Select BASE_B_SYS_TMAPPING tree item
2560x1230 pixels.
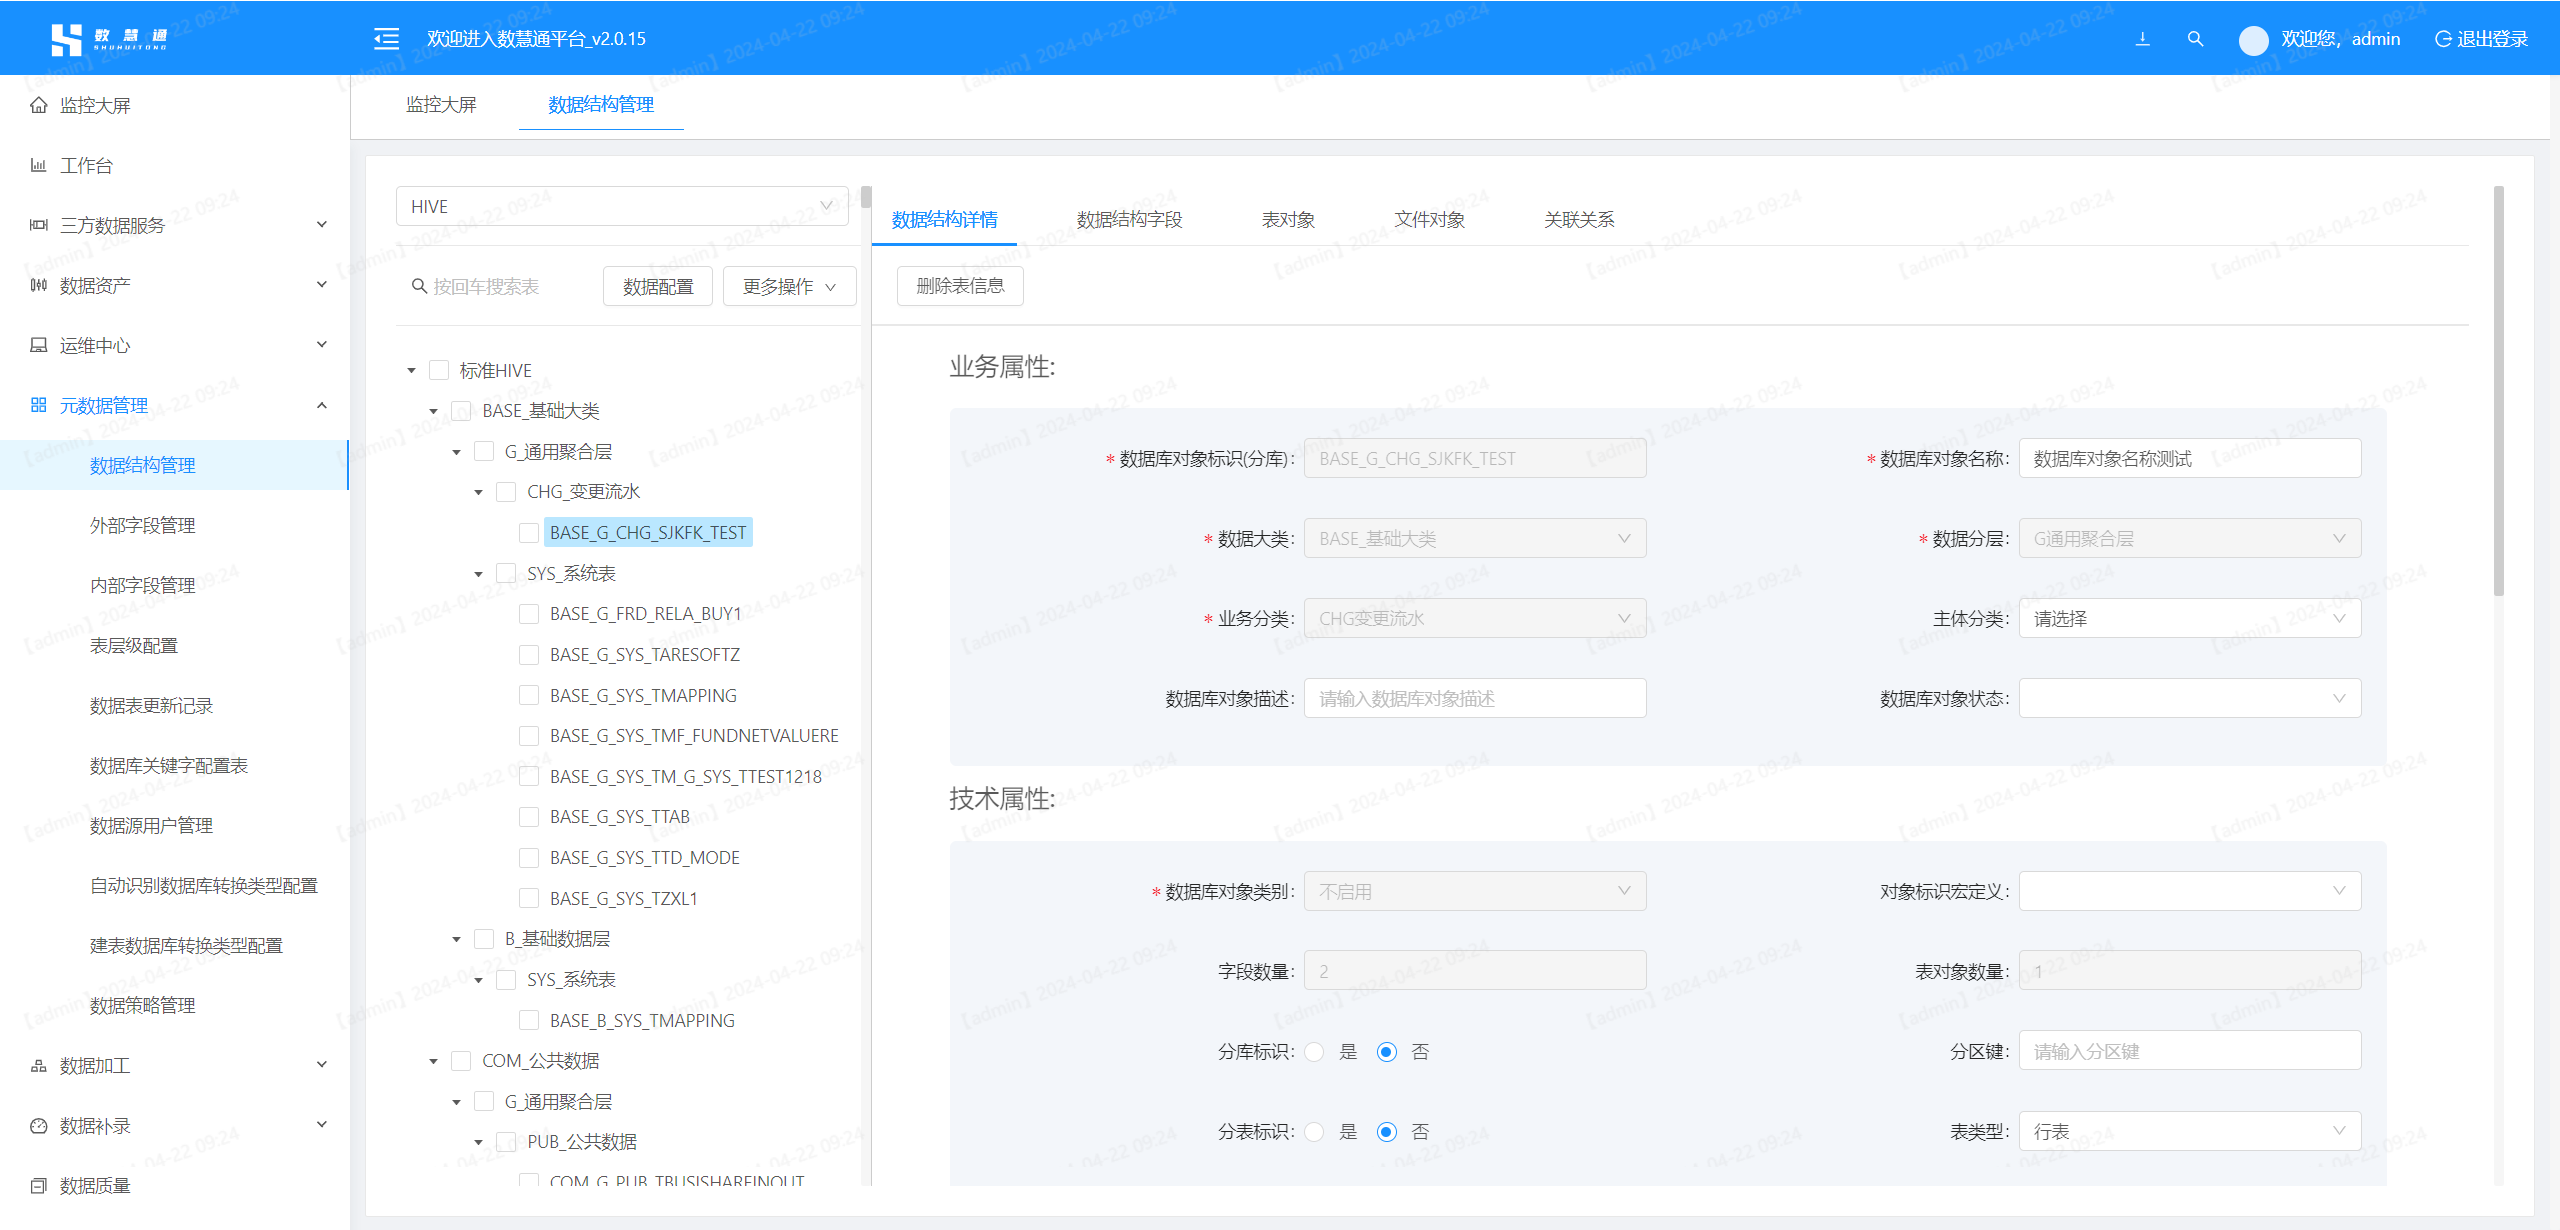click(642, 1021)
